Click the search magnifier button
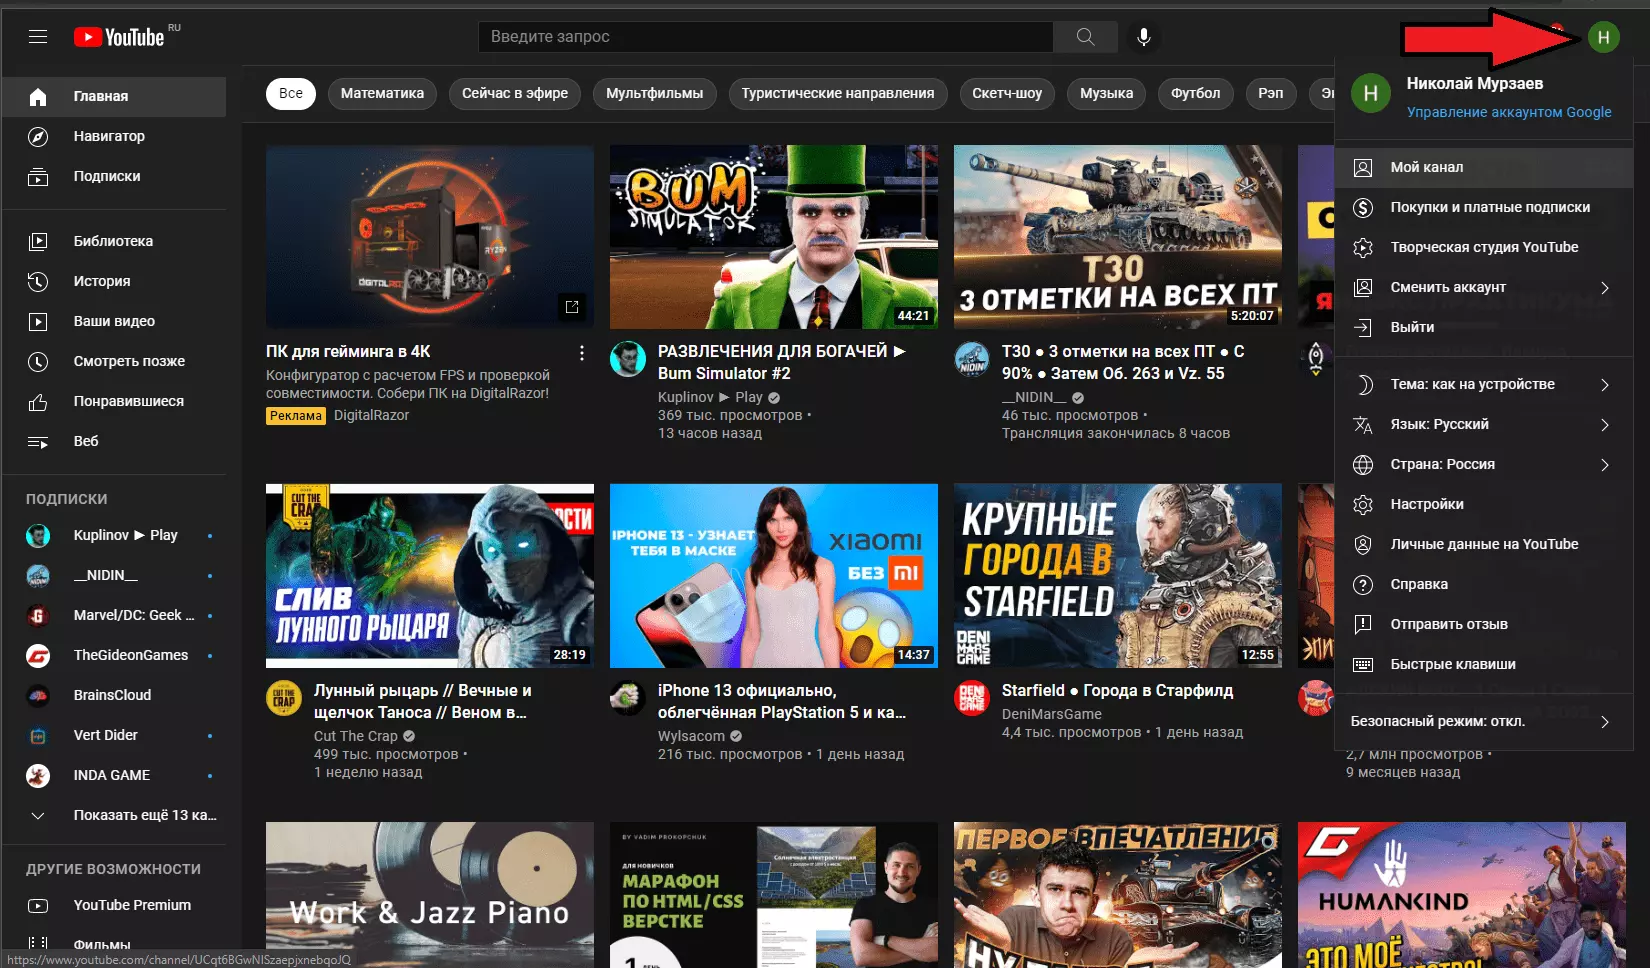This screenshot has height=968, width=1650. click(1085, 37)
